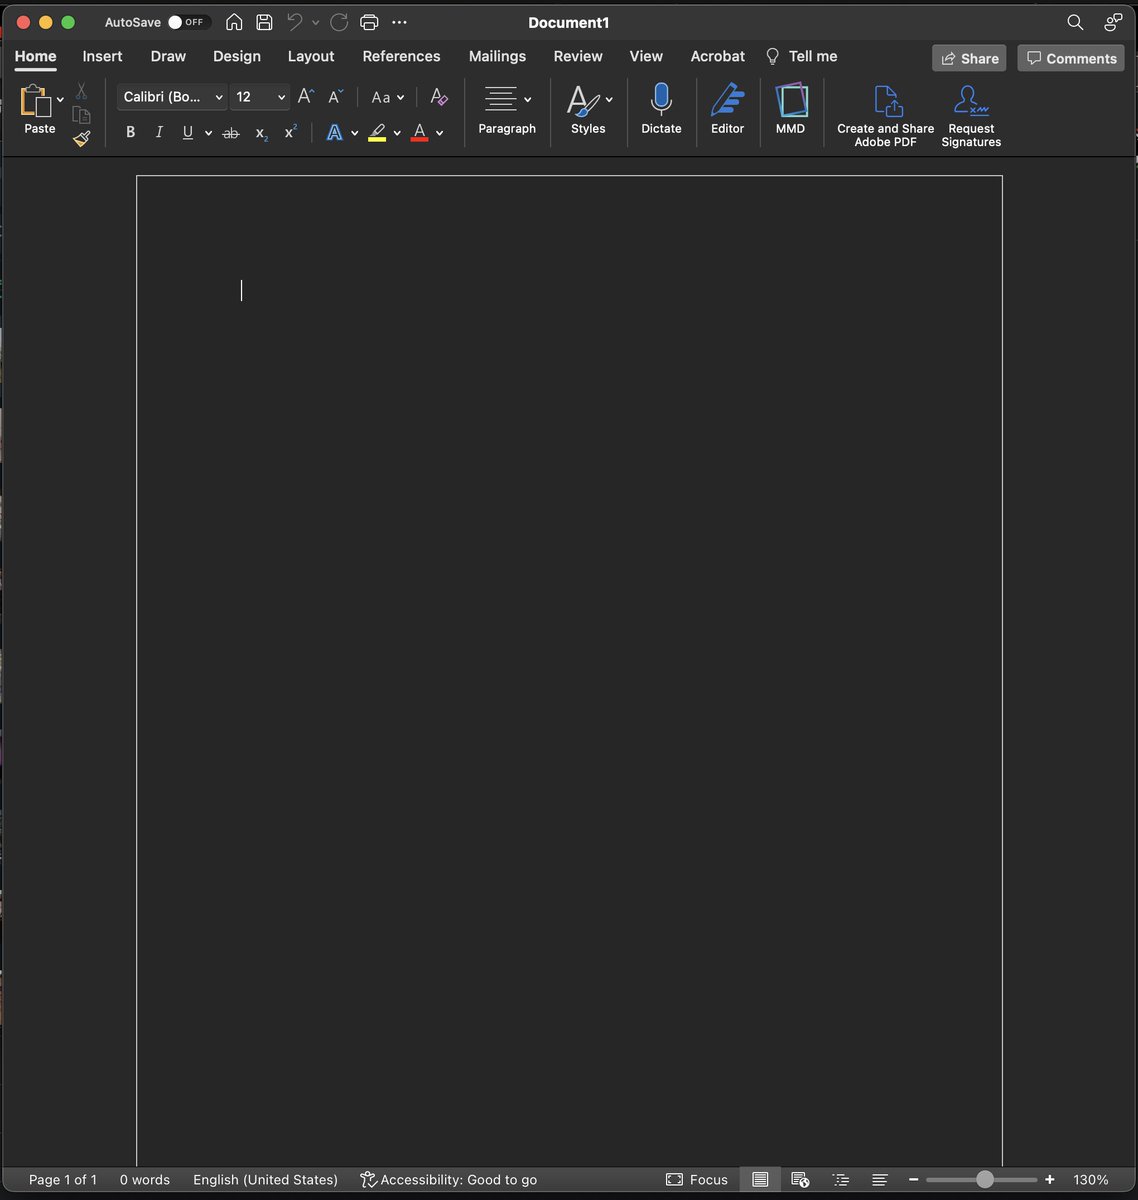Toggle Italic formatting
The height and width of the screenshot is (1200, 1138).
158,132
